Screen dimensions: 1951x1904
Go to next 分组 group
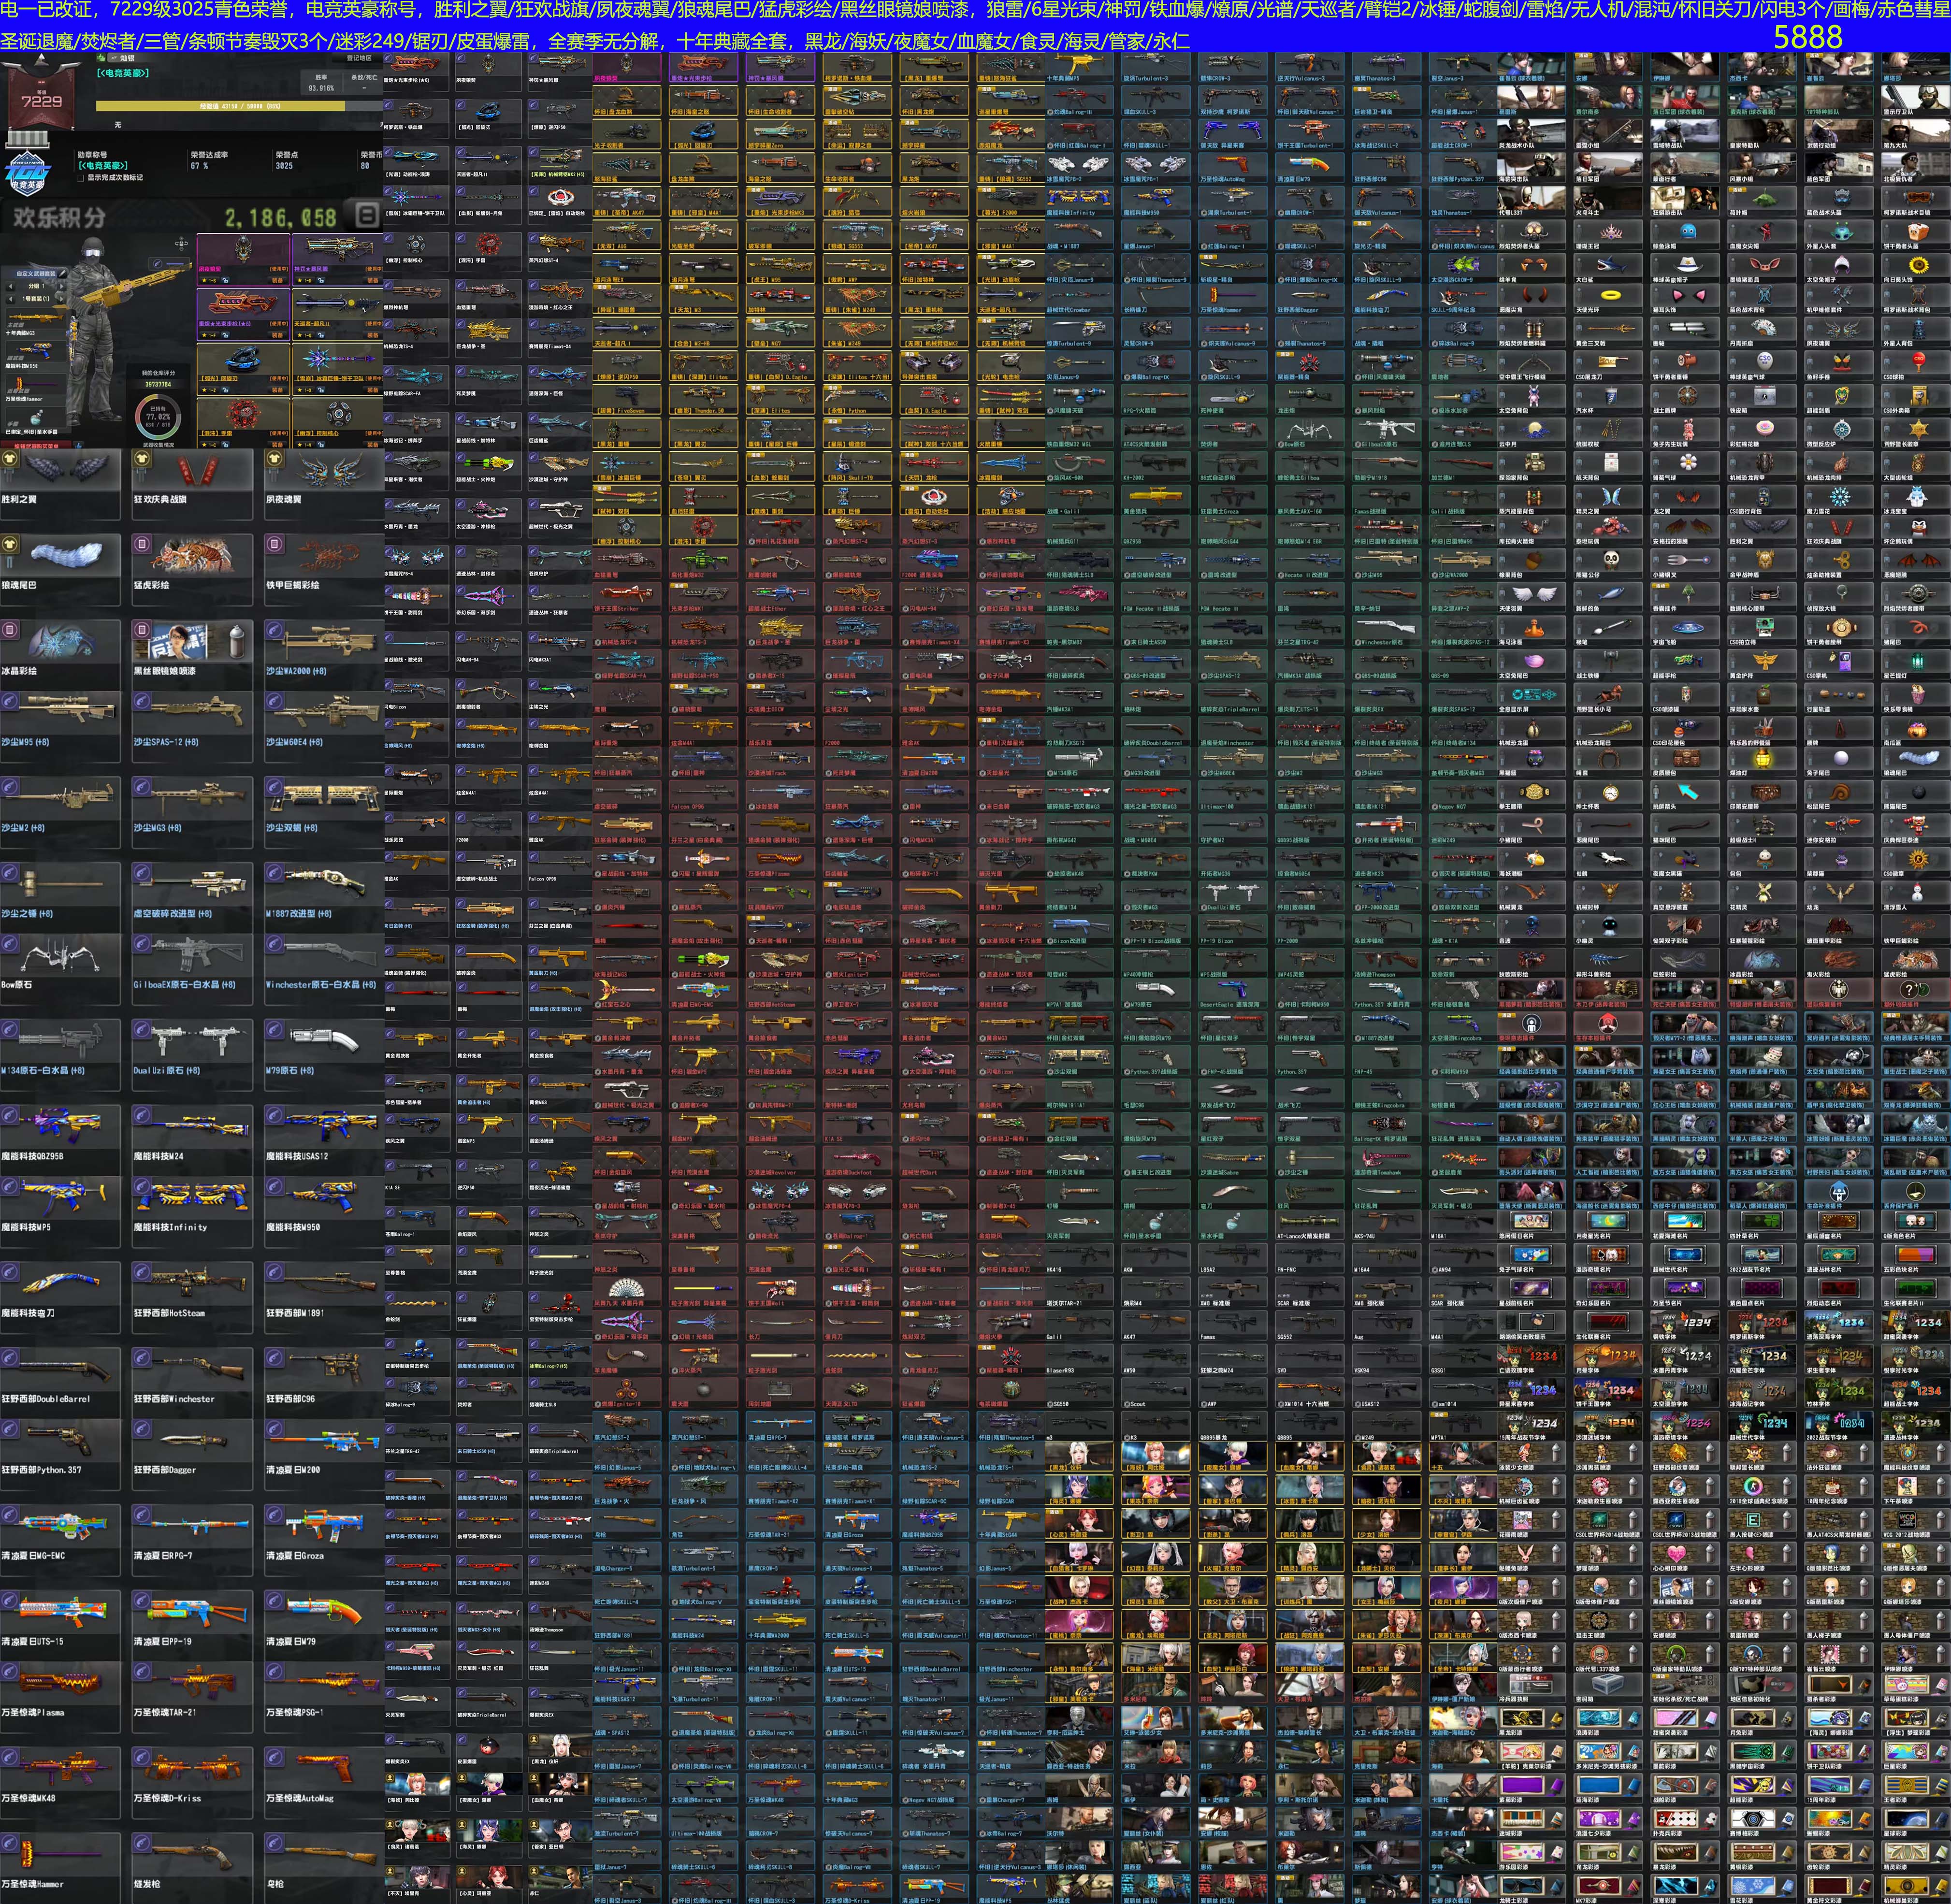tap(60, 286)
